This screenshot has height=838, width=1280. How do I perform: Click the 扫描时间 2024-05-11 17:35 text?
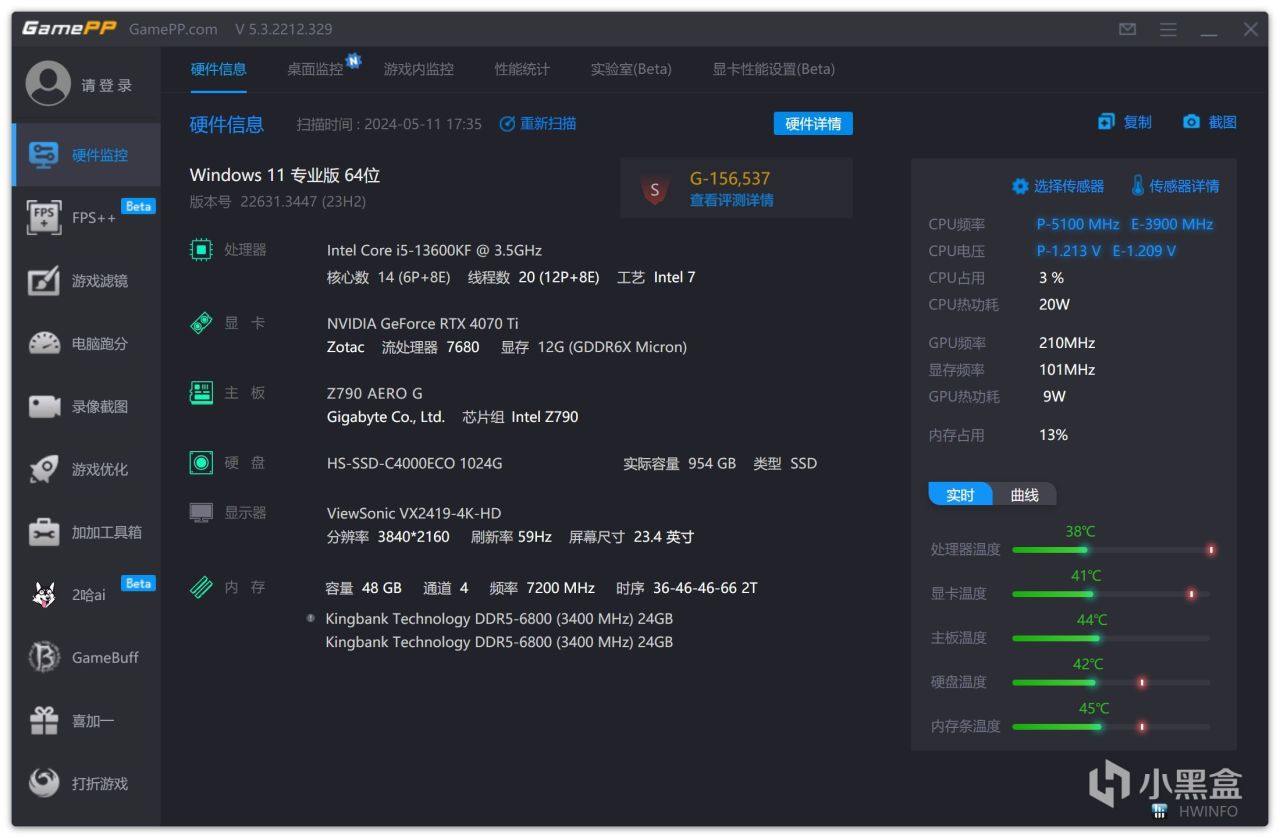(x=389, y=124)
